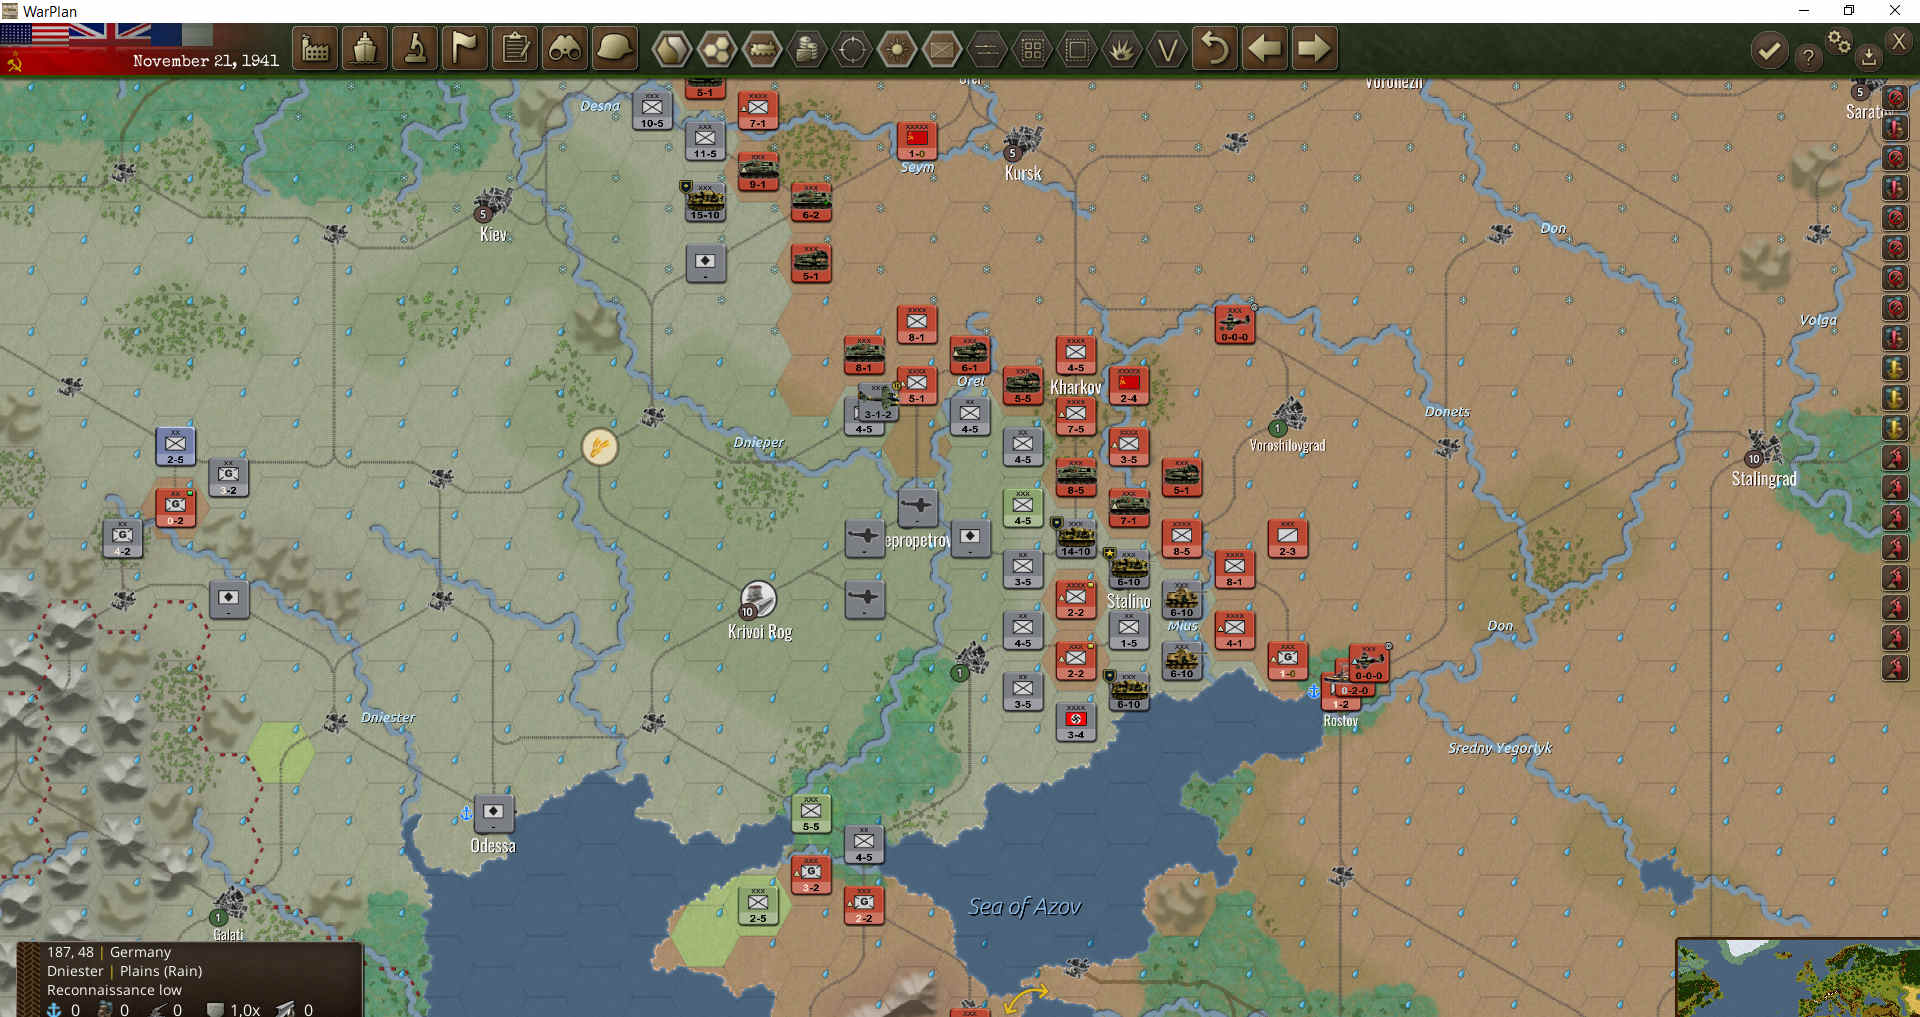Click the Plains (Rain) terrain text
The width and height of the screenshot is (1920, 1017).
(161, 971)
